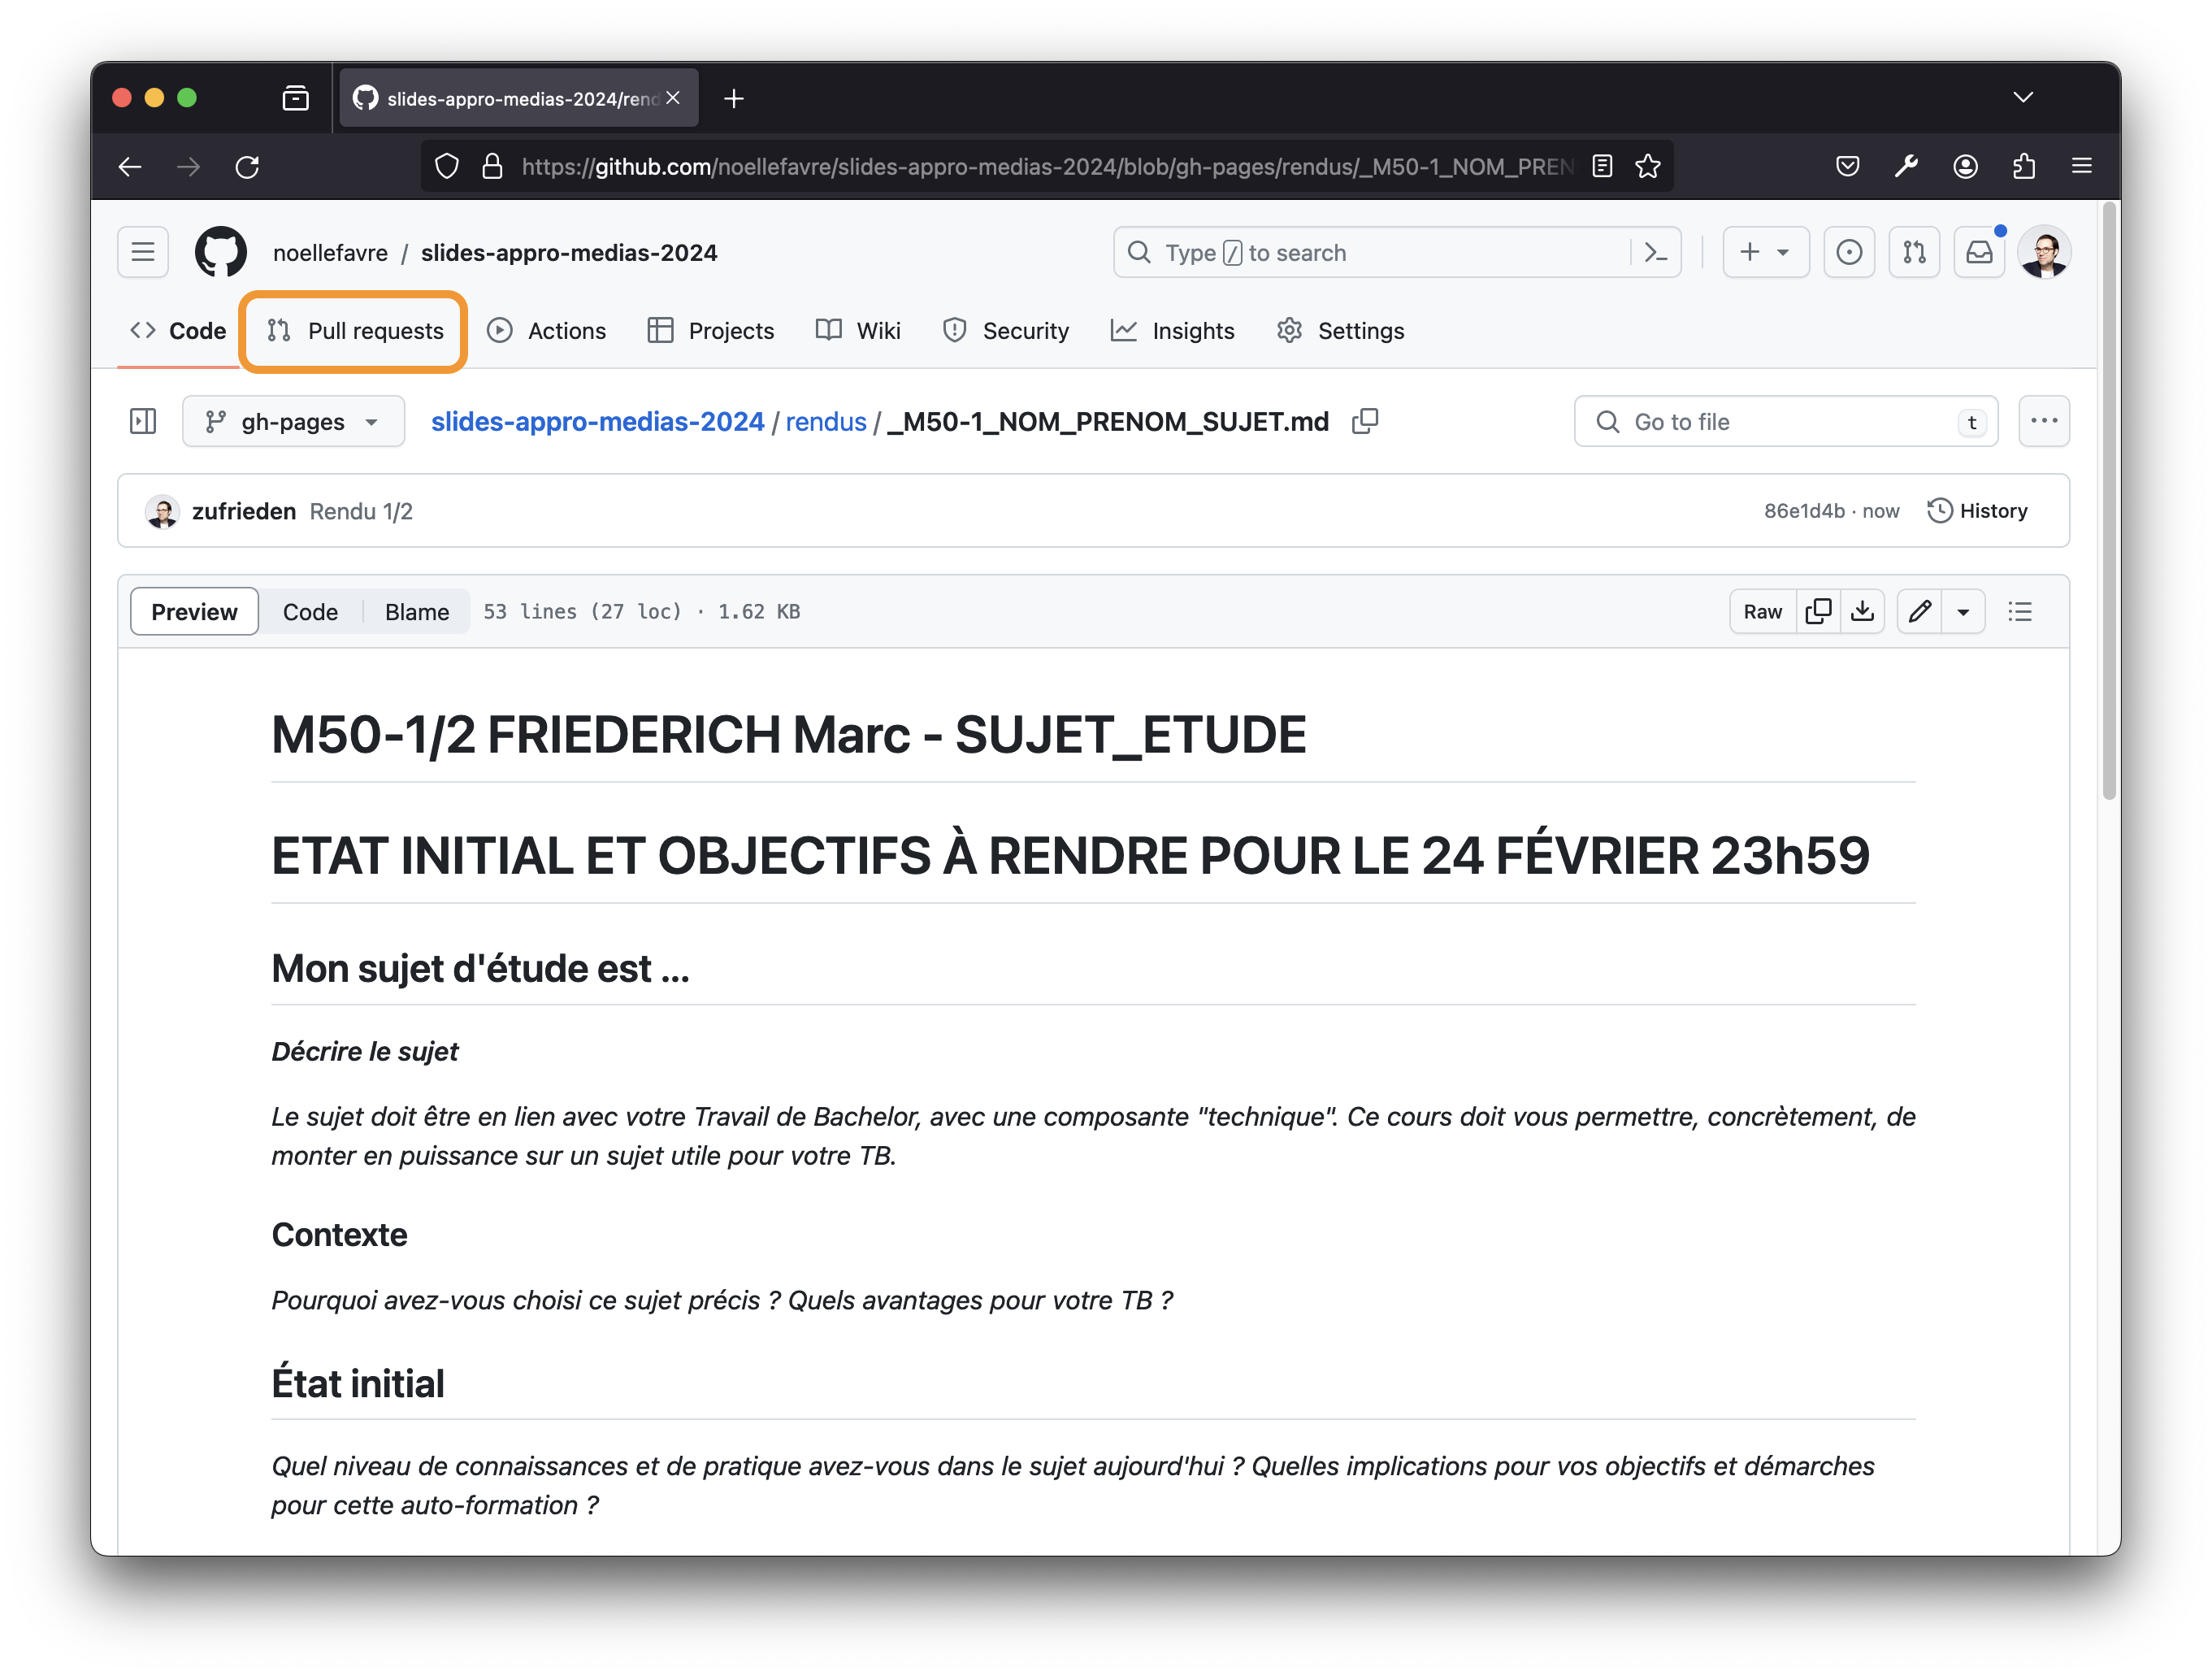This screenshot has width=2212, height=1676.
Task: Open GitHub notifications inbox
Action: (1979, 252)
